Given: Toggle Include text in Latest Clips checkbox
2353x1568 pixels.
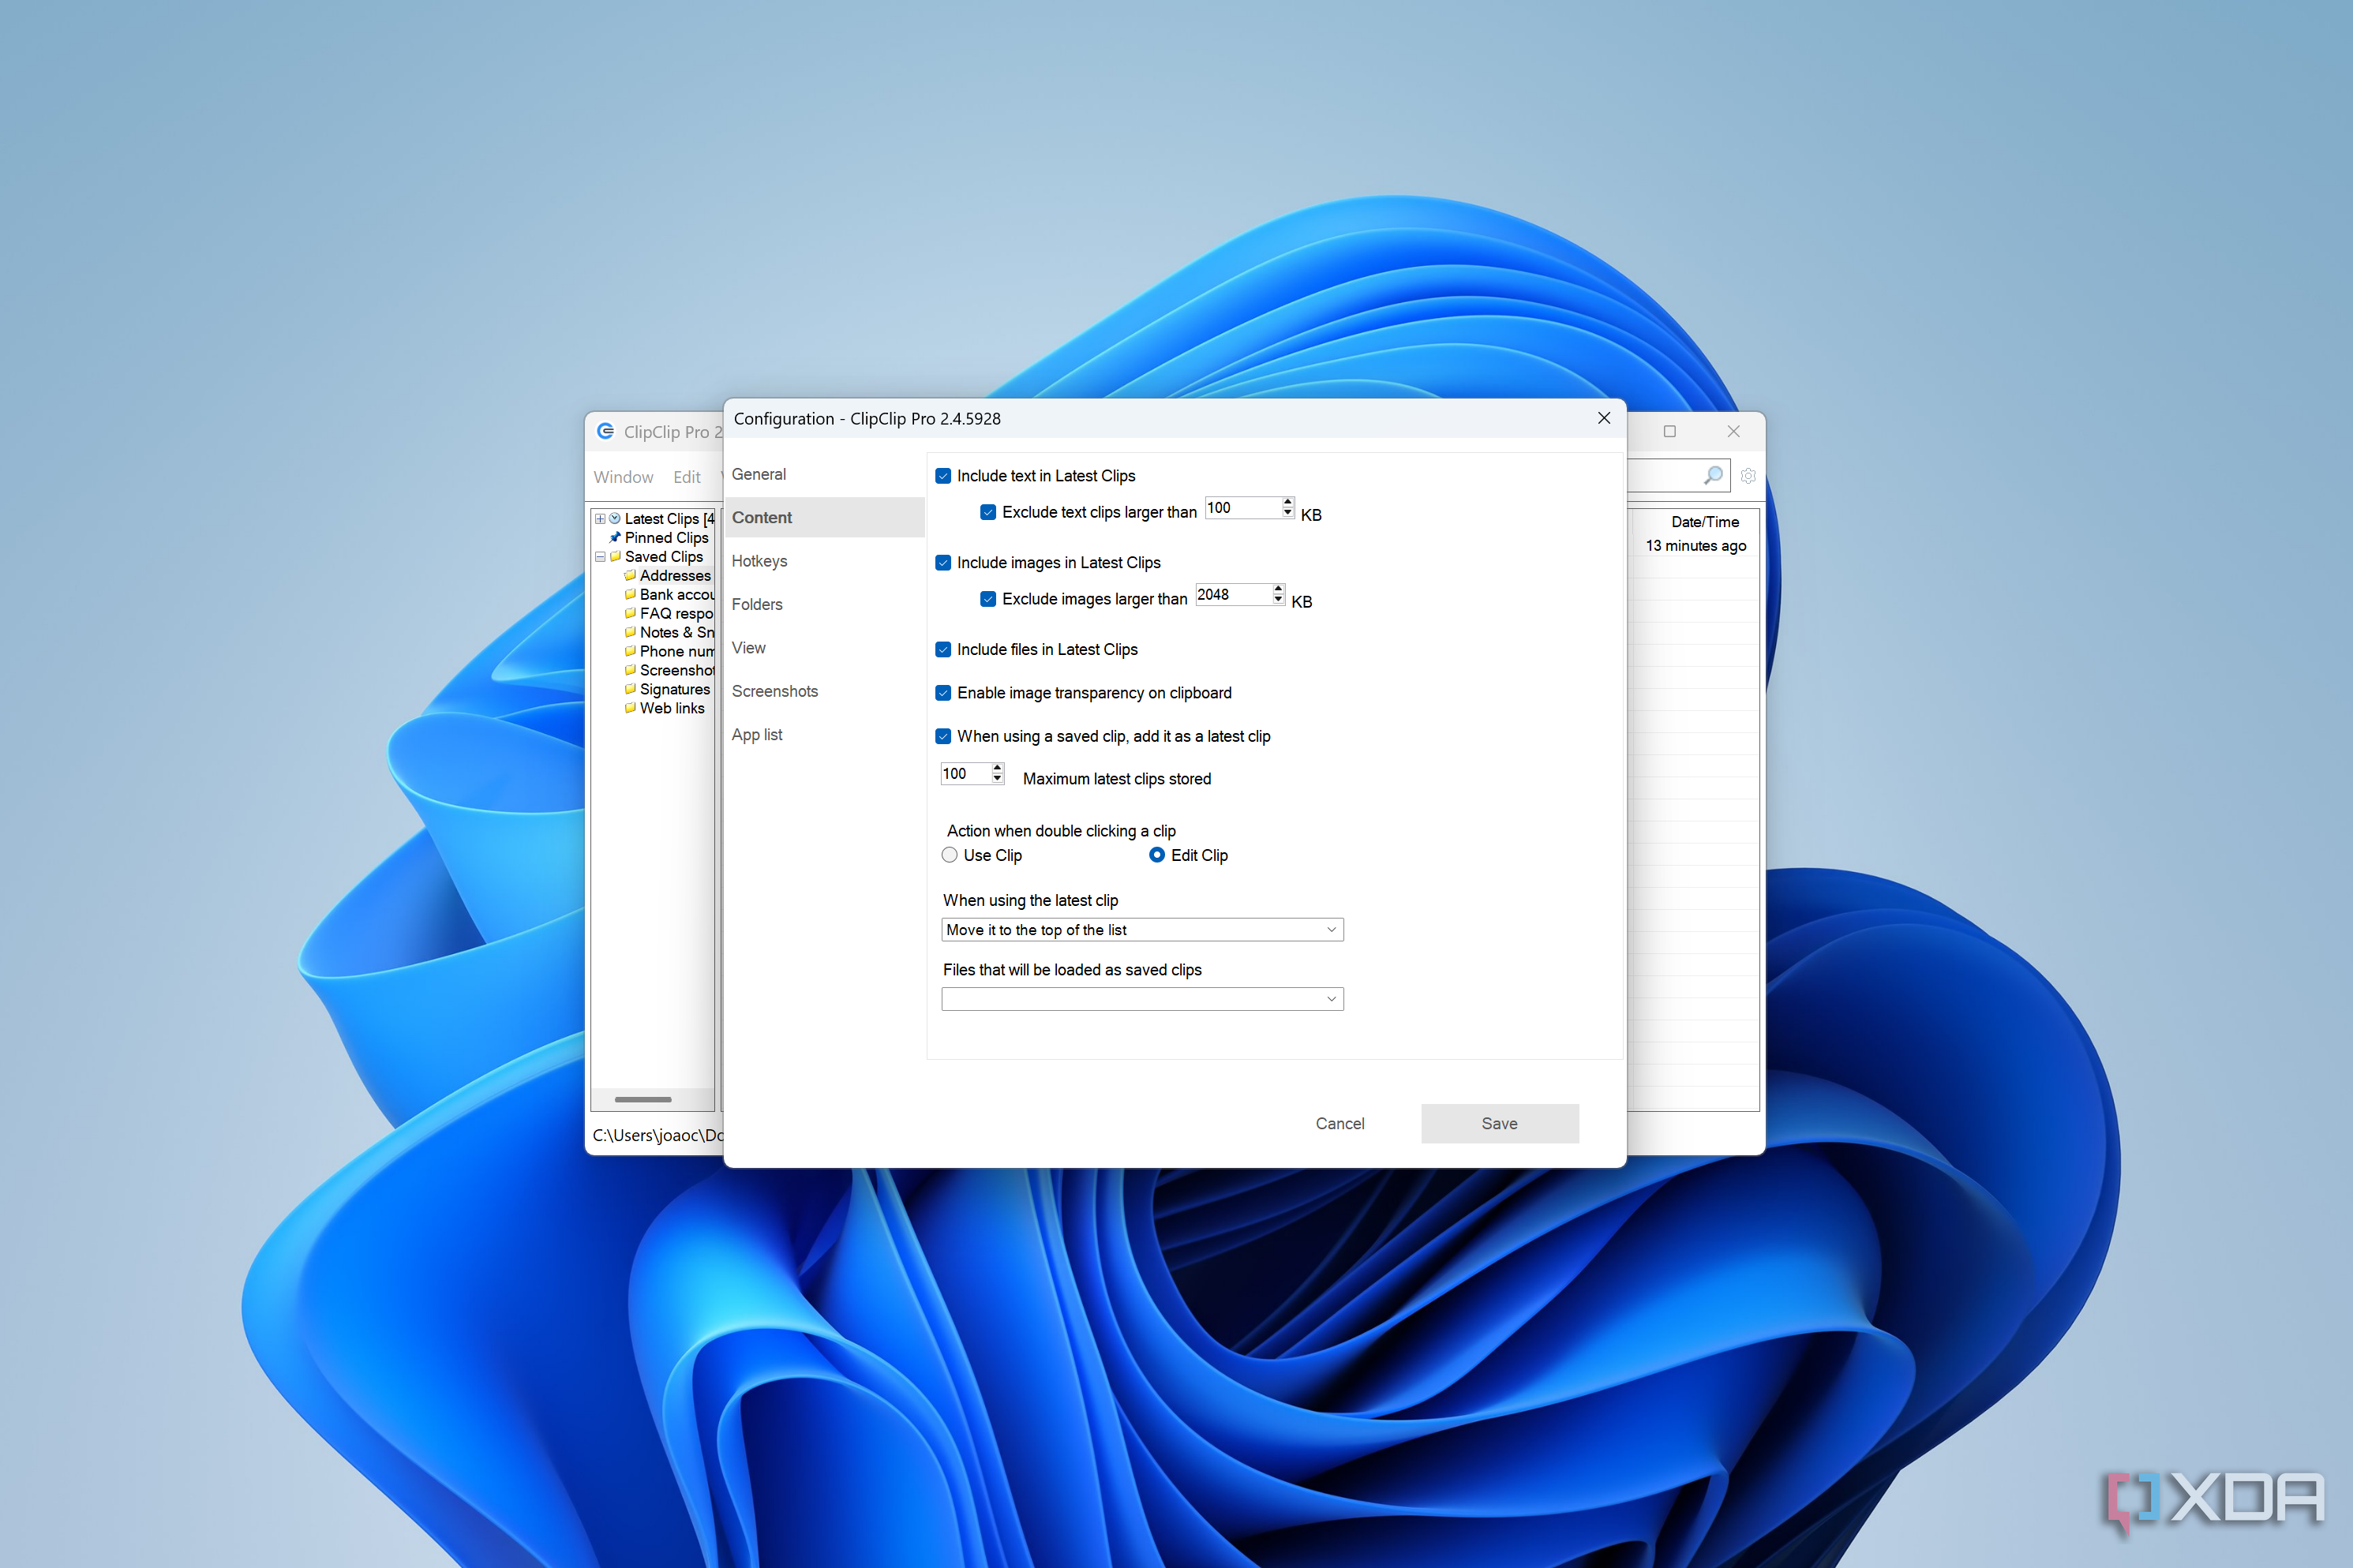Looking at the screenshot, I should pos(943,476).
